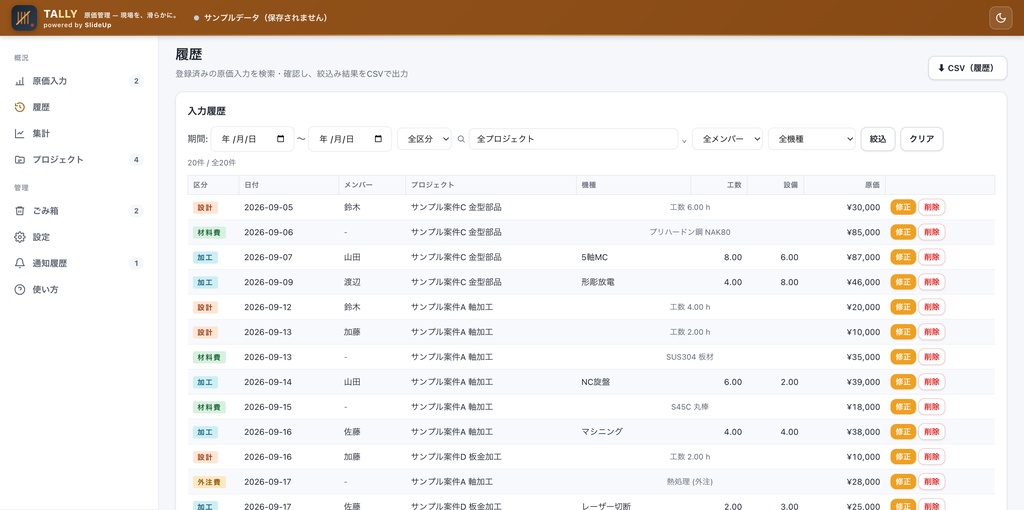Click the 機種 column header
Image resolution: width=1024 pixels, height=510 pixels.
(x=633, y=185)
